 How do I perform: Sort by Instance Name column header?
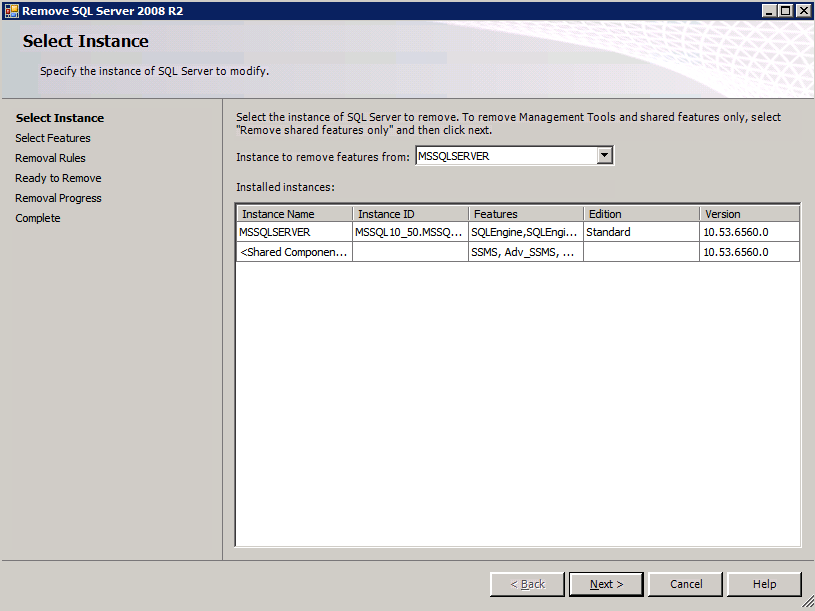(295, 214)
